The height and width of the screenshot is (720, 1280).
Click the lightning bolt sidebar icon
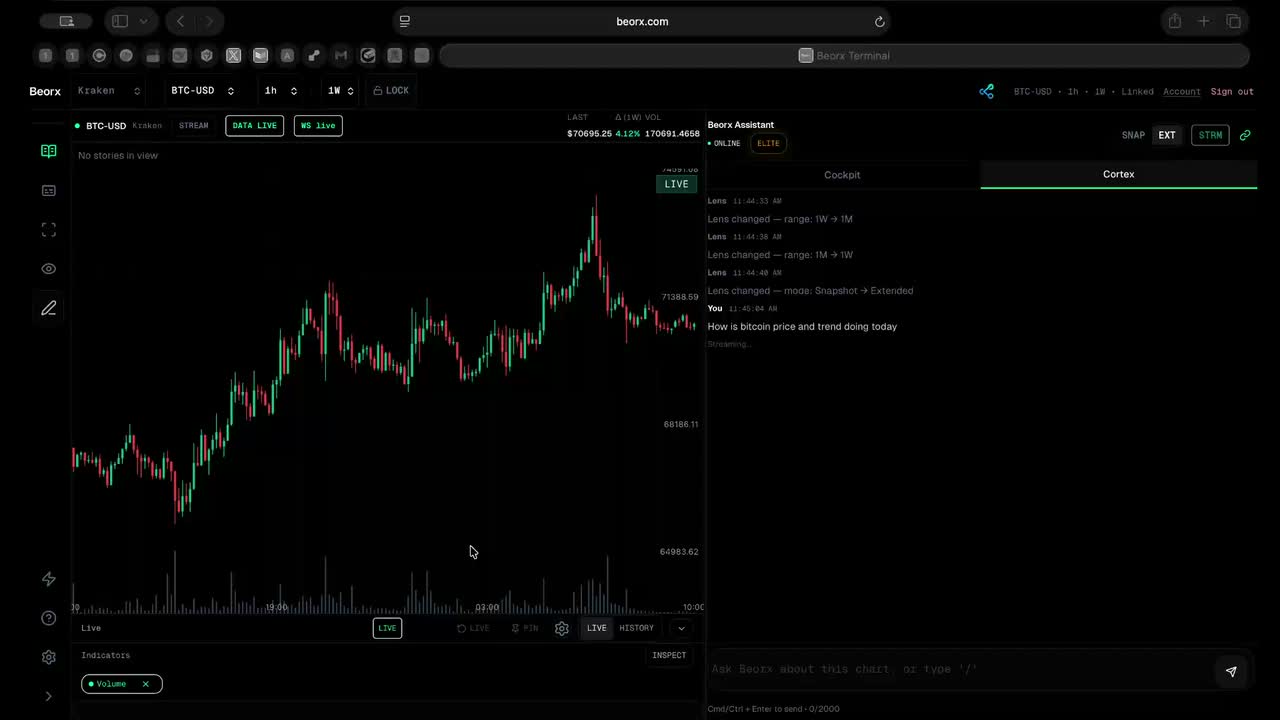tap(48, 579)
